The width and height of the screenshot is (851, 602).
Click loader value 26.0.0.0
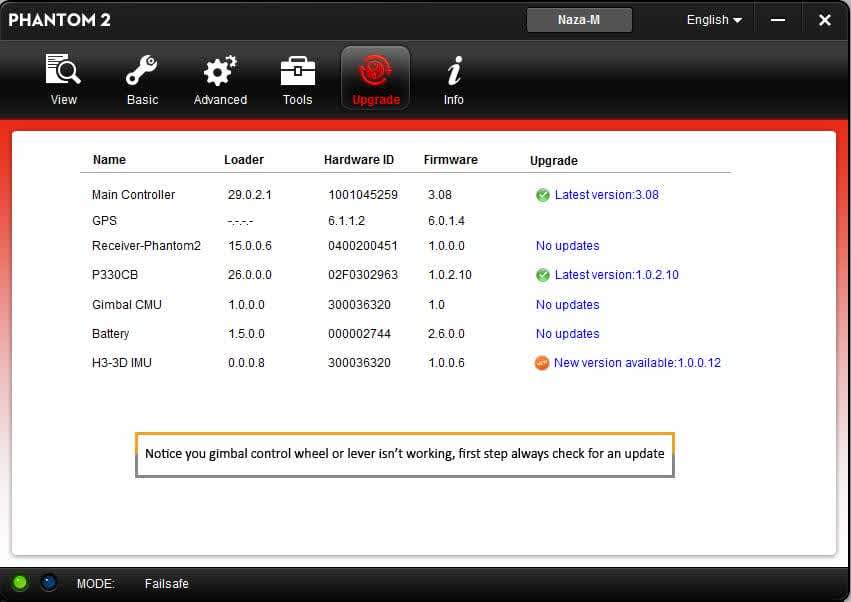[250, 275]
